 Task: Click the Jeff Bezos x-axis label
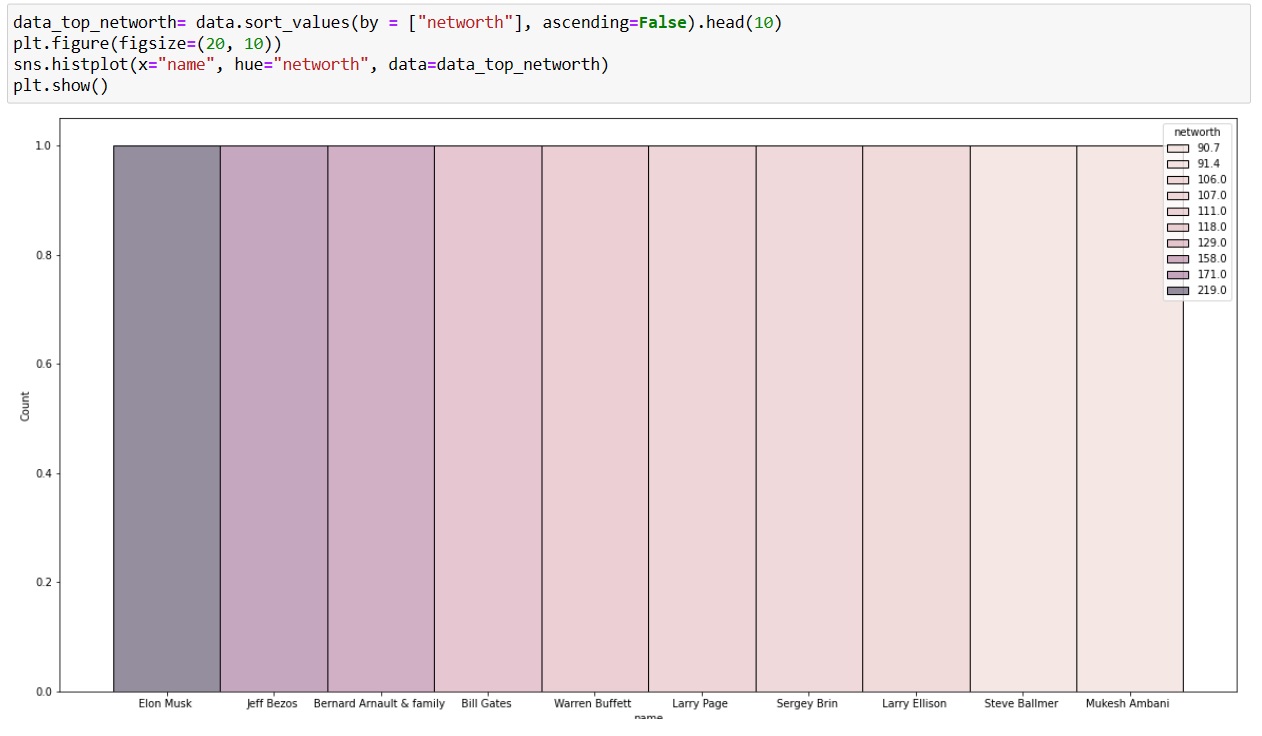[272, 704]
